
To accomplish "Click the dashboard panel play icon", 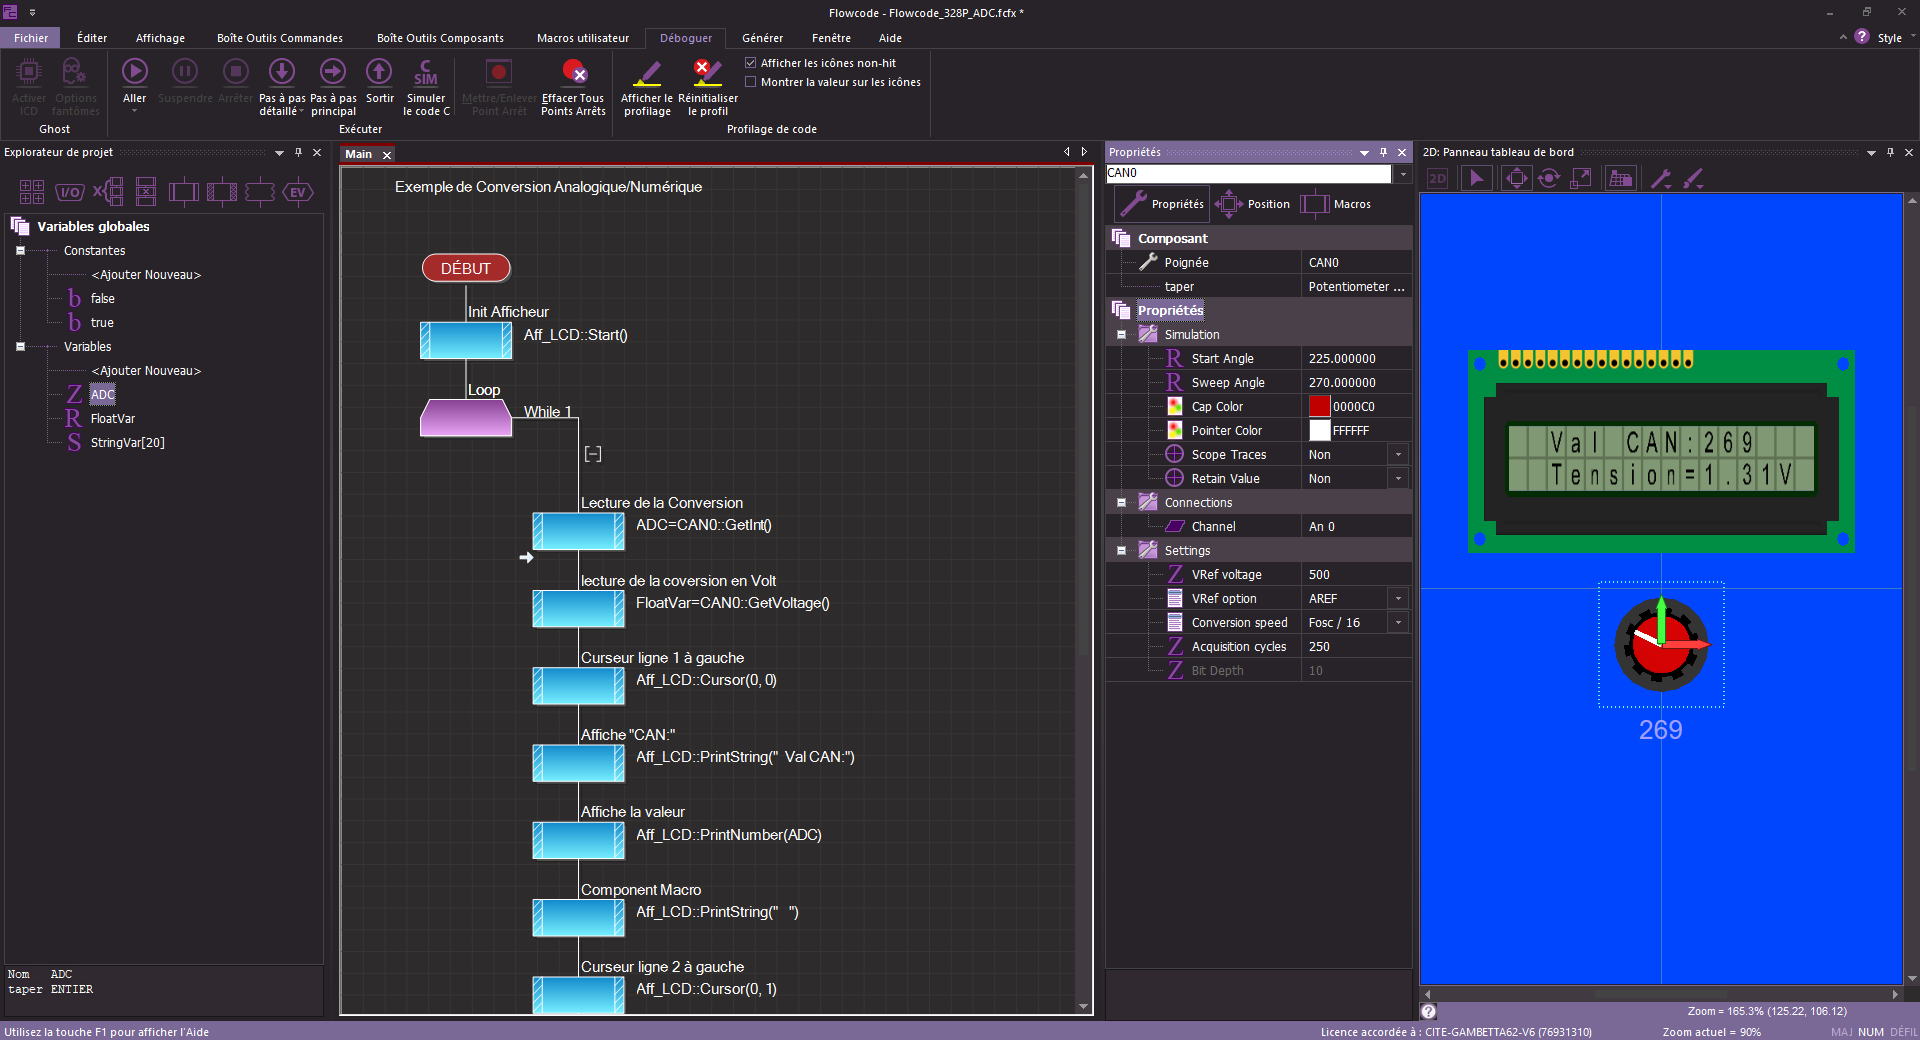I will click(x=1476, y=178).
